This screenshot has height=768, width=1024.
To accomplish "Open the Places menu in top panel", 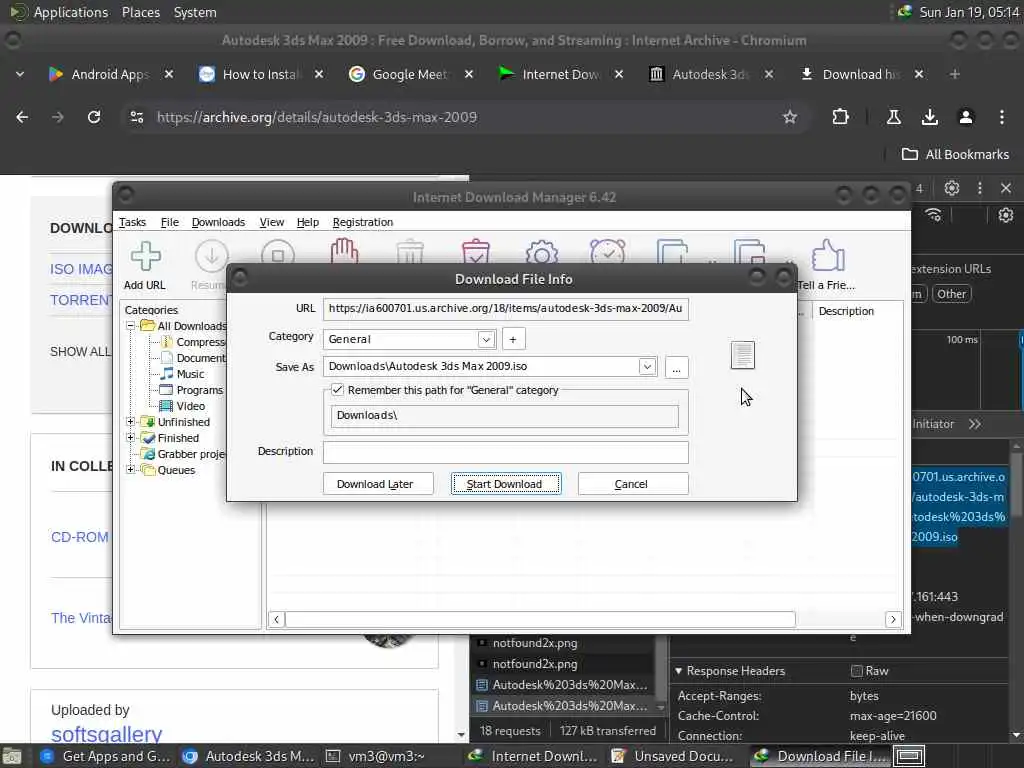I will pos(140,12).
